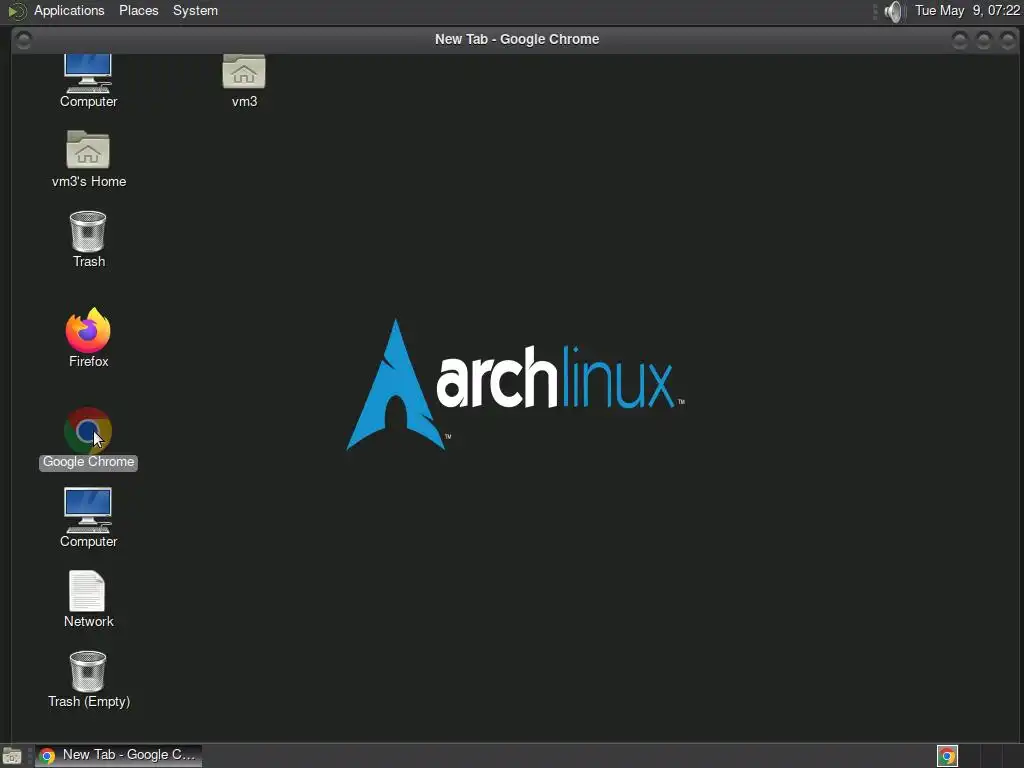The width and height of the screenshot is (1024, 768).
Task: Switch to New Tab - Google Chrome taskbar entry
Action: point(118,756)
